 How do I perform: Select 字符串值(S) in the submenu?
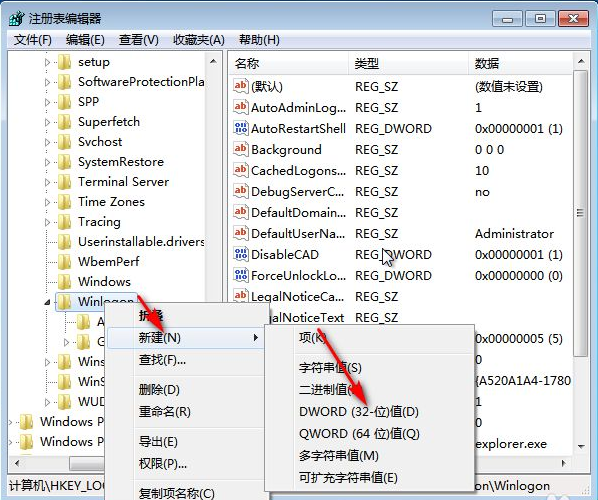pyautogui.click(x=370, y=368)
